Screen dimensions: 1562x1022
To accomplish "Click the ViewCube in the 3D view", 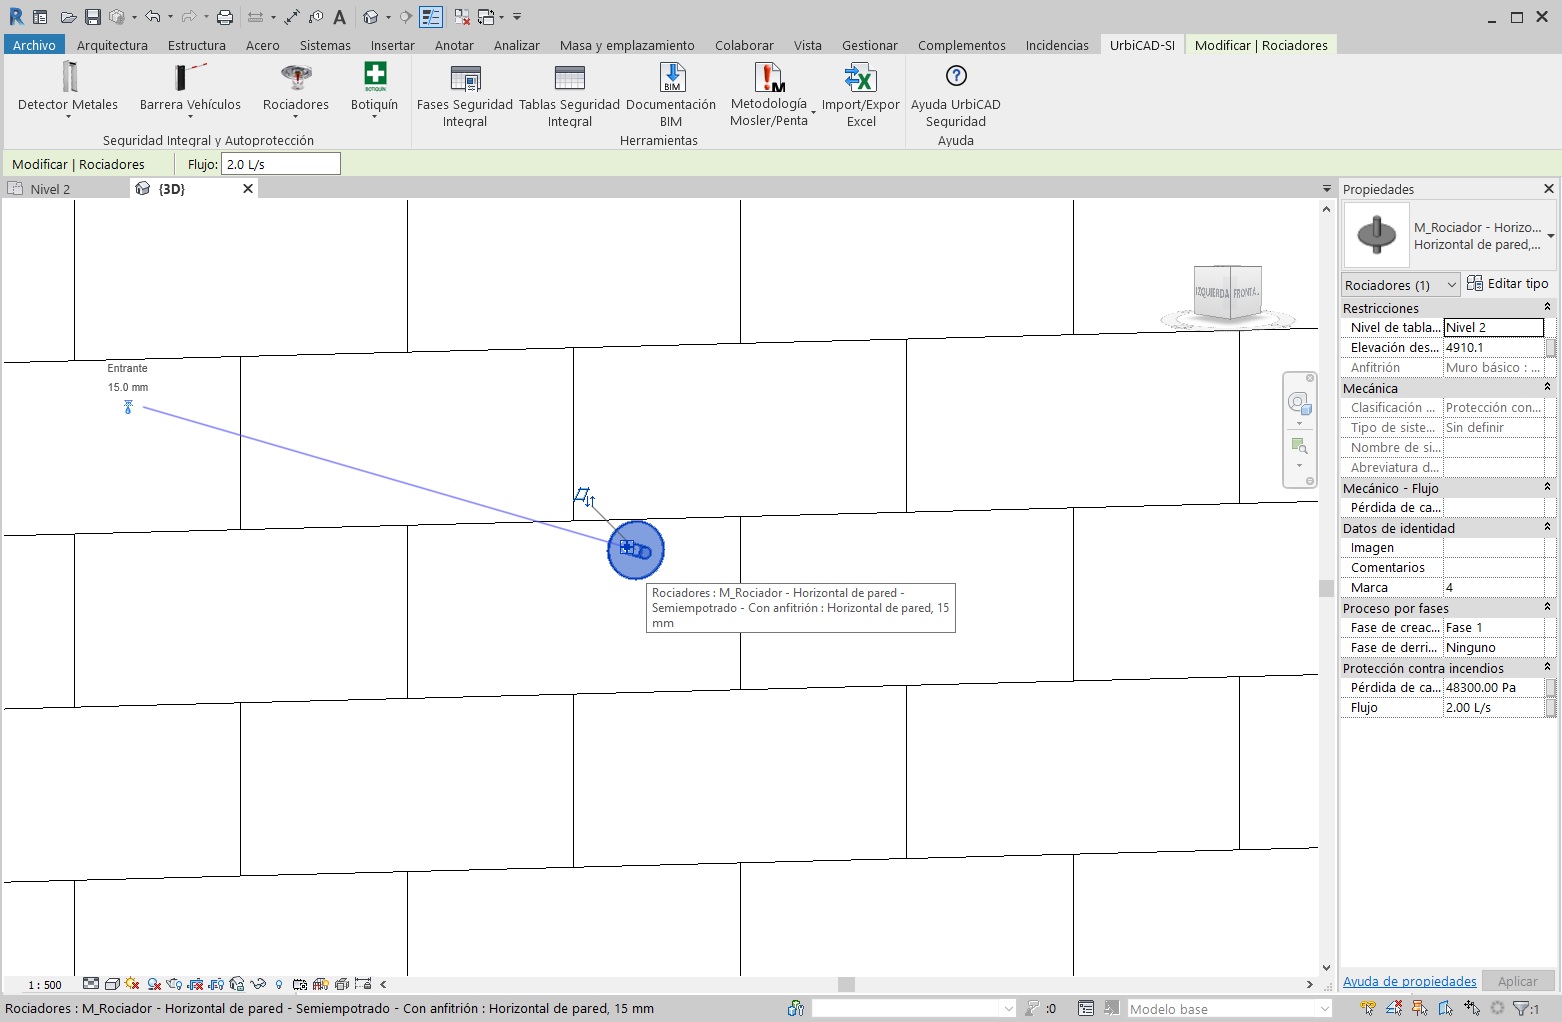I will (x=1227, y=292).
